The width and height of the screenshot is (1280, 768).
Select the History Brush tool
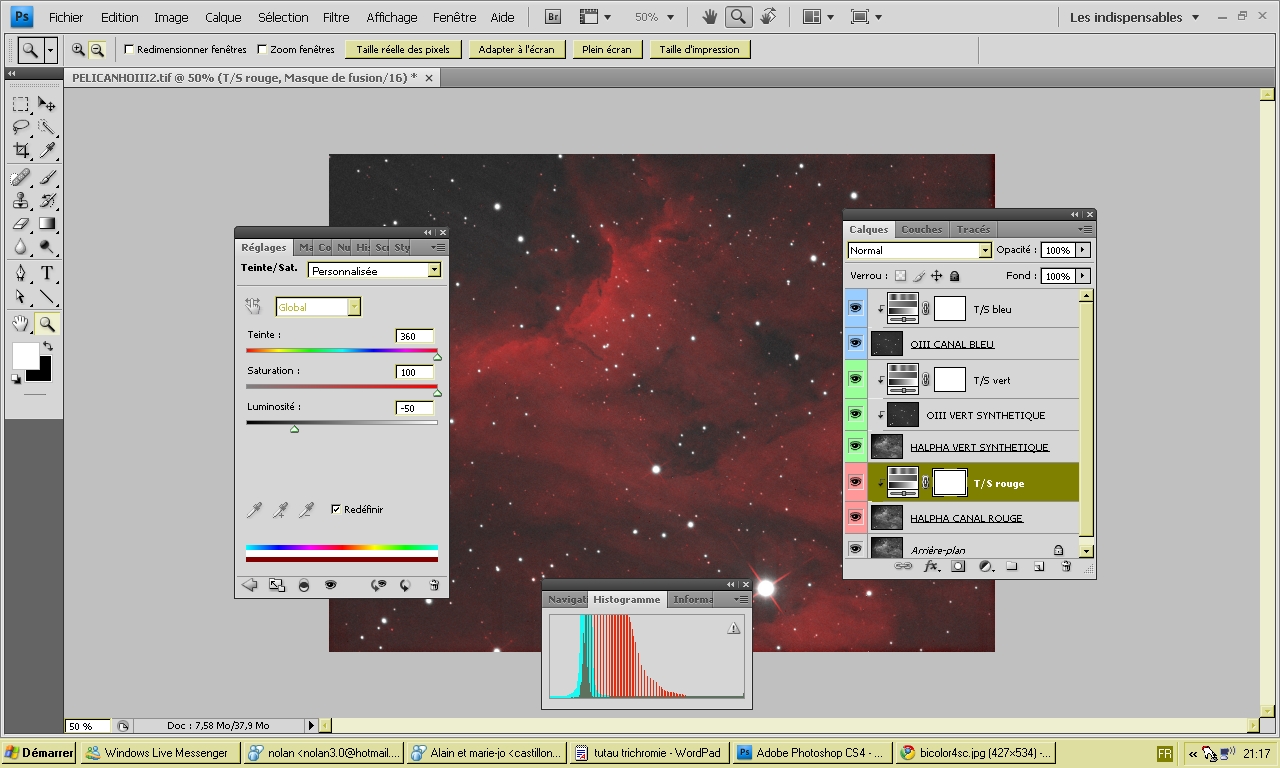click(x=47, y=201)
